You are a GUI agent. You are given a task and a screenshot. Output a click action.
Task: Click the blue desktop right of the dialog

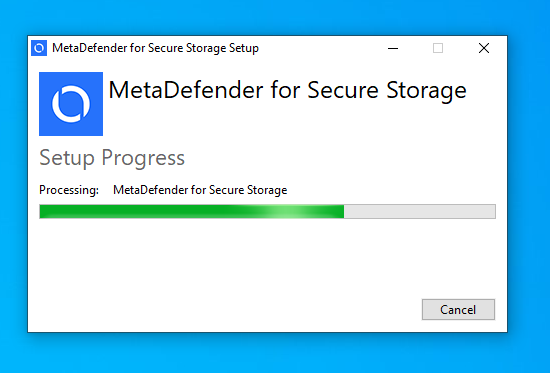point(528,182)
